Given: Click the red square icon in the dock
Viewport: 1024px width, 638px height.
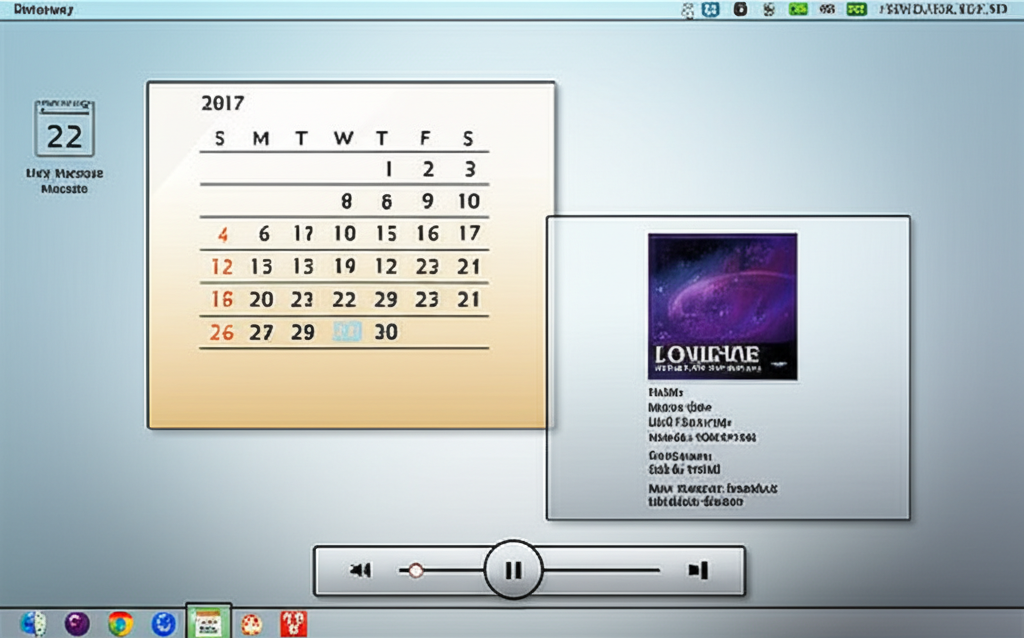Looking at the screenshot, I should [x=293, y=624].
